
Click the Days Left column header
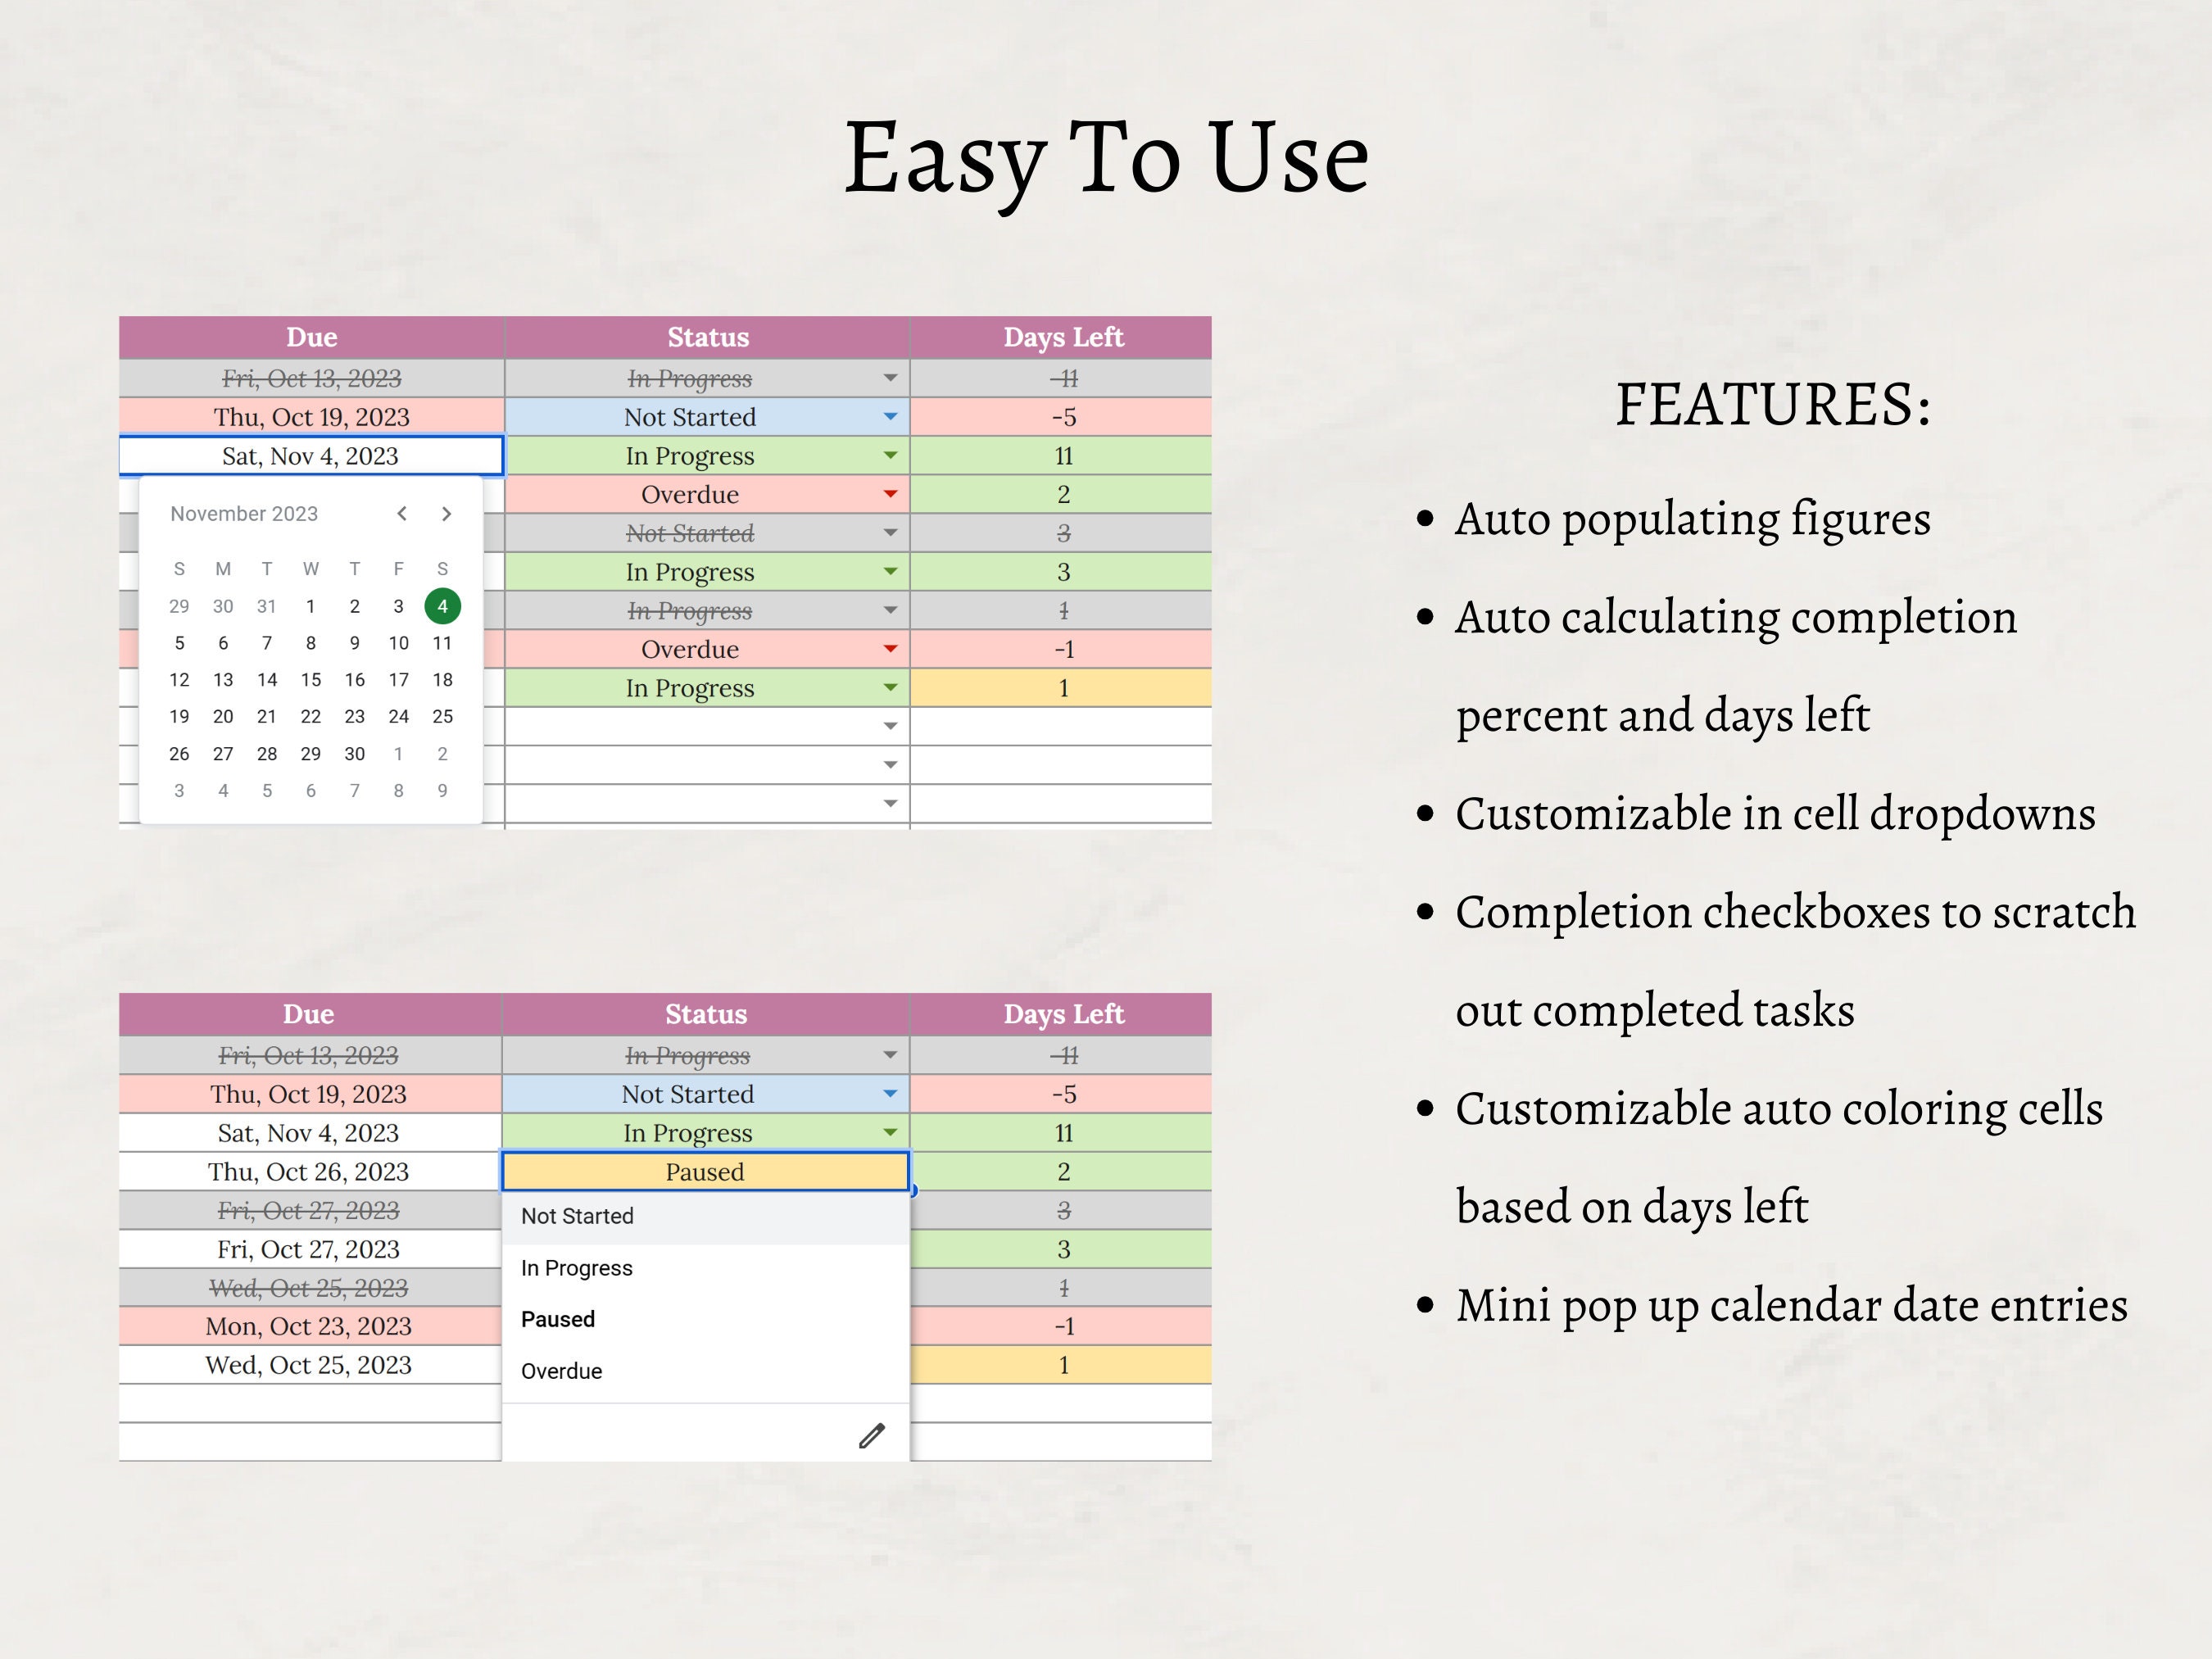[x=1064, y=337]
